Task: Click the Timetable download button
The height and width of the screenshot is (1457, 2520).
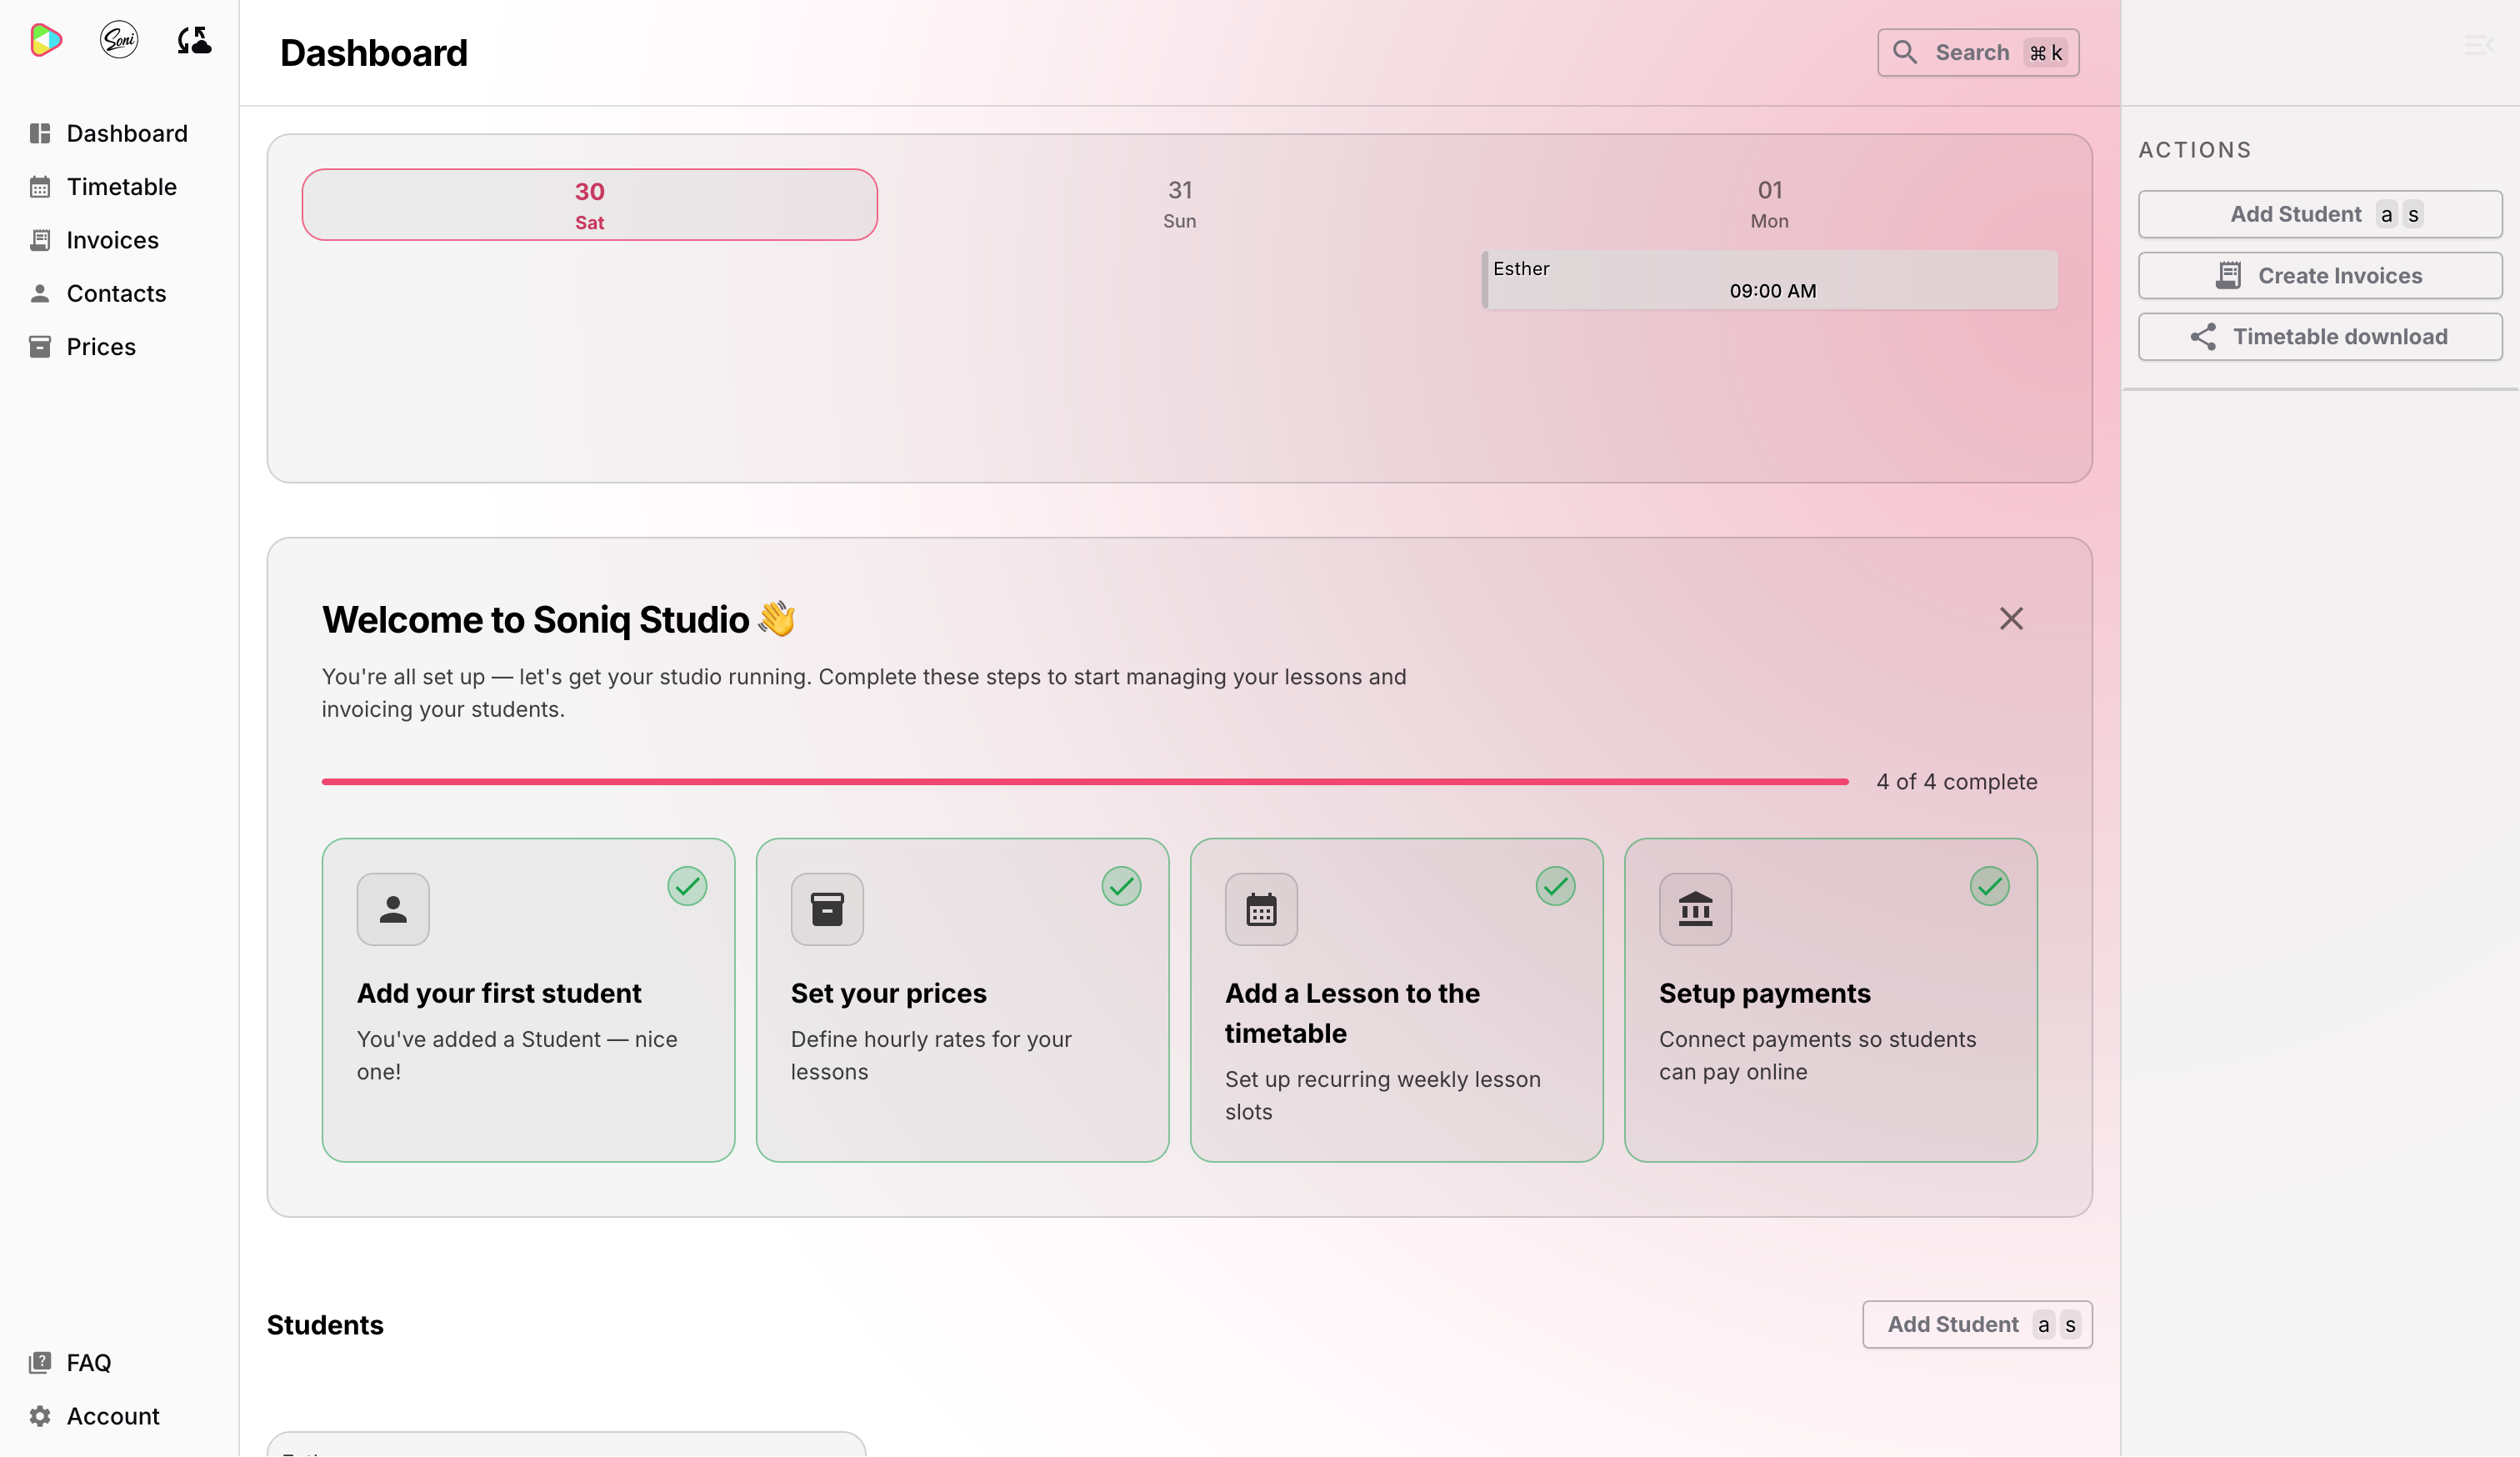Action: pyautogui.click(x=2319, y=337)
